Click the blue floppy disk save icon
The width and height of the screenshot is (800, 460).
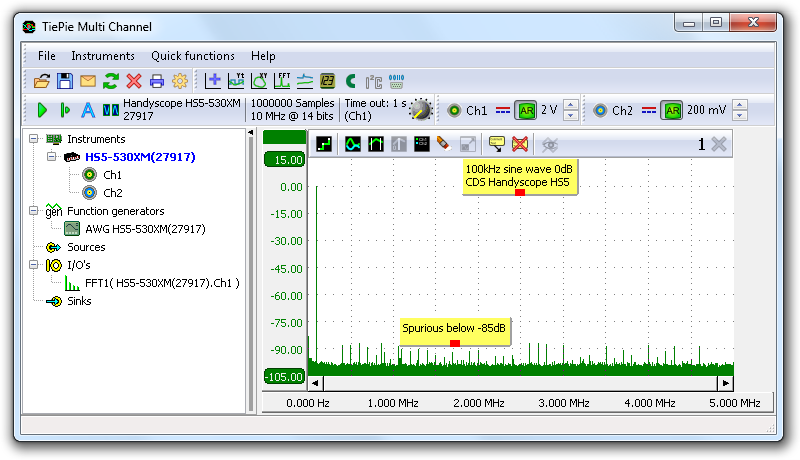tap(64, 81)
